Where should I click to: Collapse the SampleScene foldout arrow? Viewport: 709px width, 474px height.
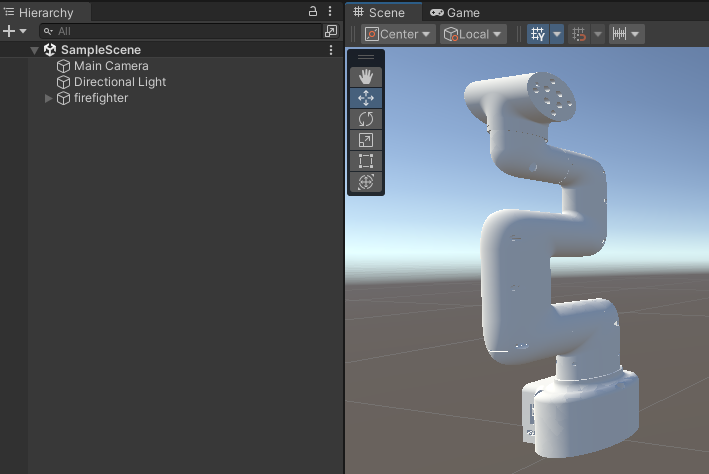click(x=34, y=50)
